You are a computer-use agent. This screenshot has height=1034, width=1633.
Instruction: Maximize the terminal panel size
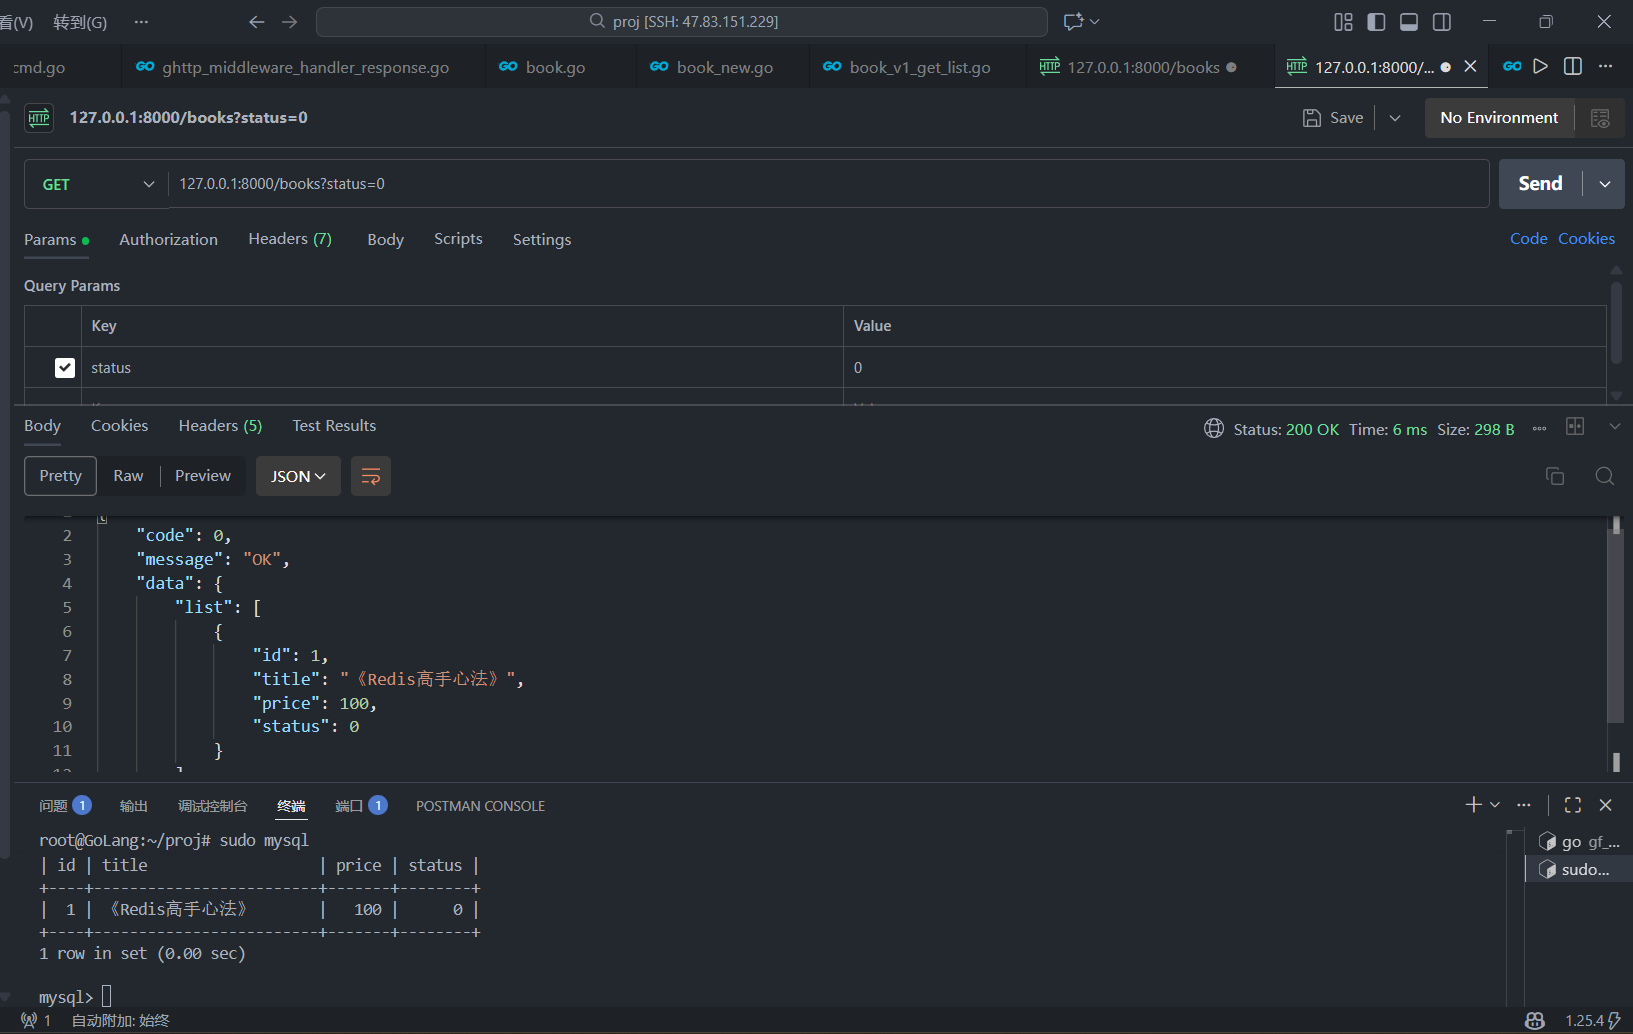pos(1573,805)
